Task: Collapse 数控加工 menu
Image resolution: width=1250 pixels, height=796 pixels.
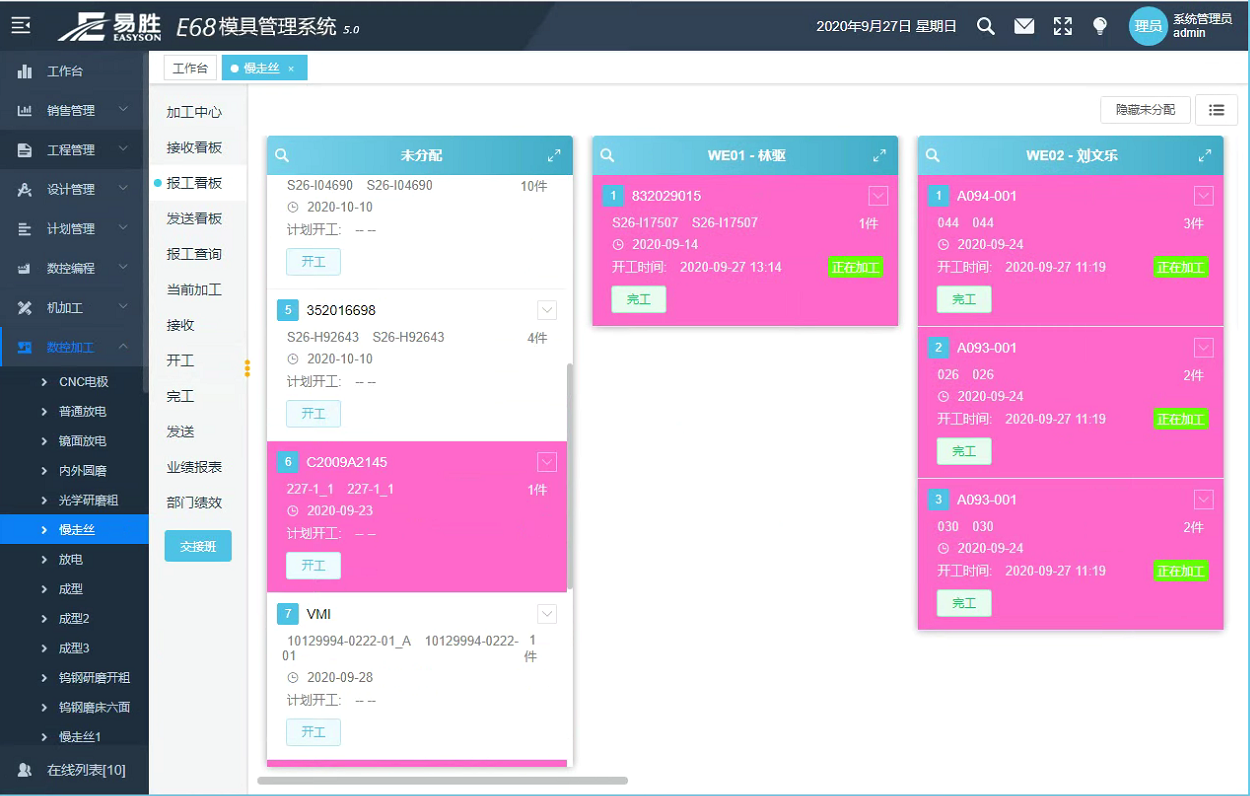Action: tap(123, 346)
